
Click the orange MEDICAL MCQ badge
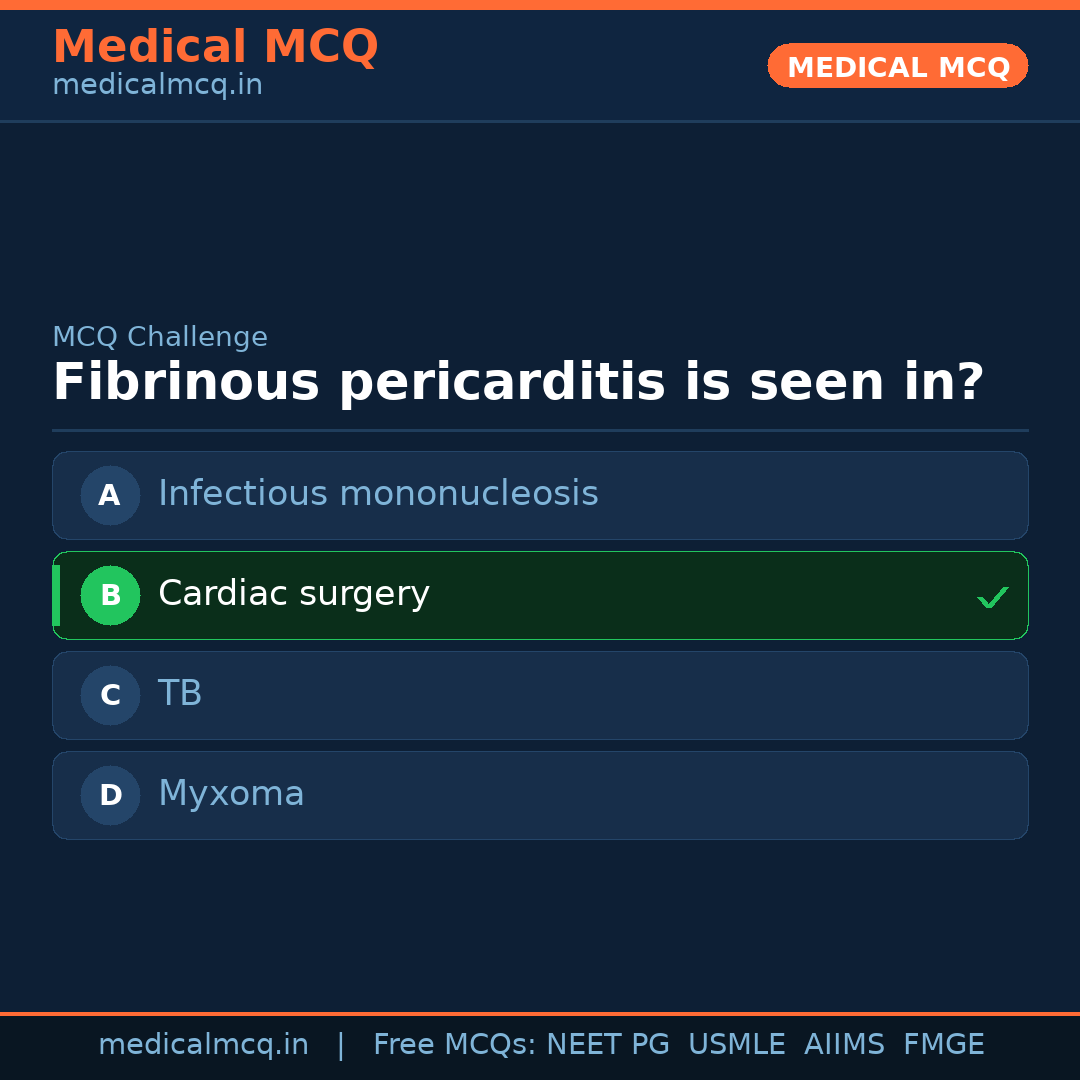point(897,66)
